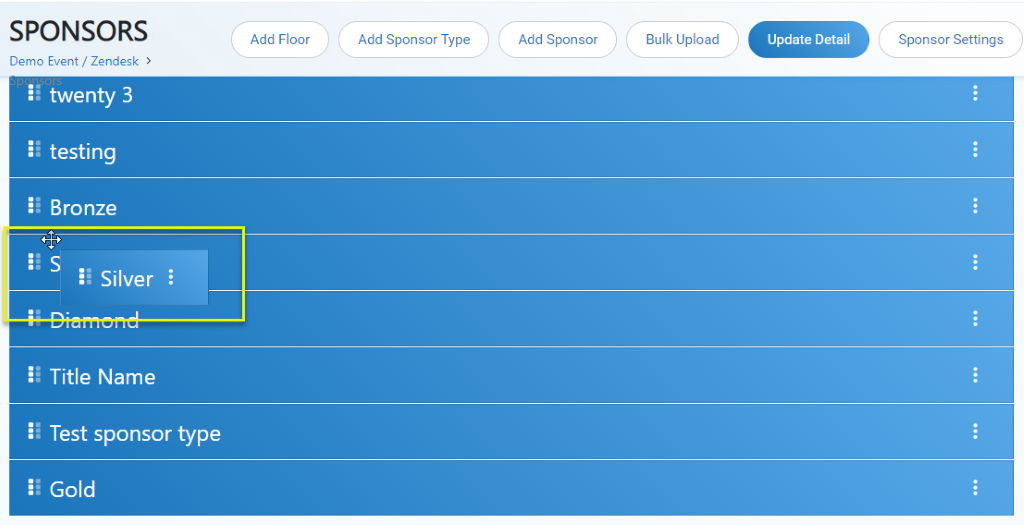Open options menu for Test sponsor type

click(x=975, y=431)
